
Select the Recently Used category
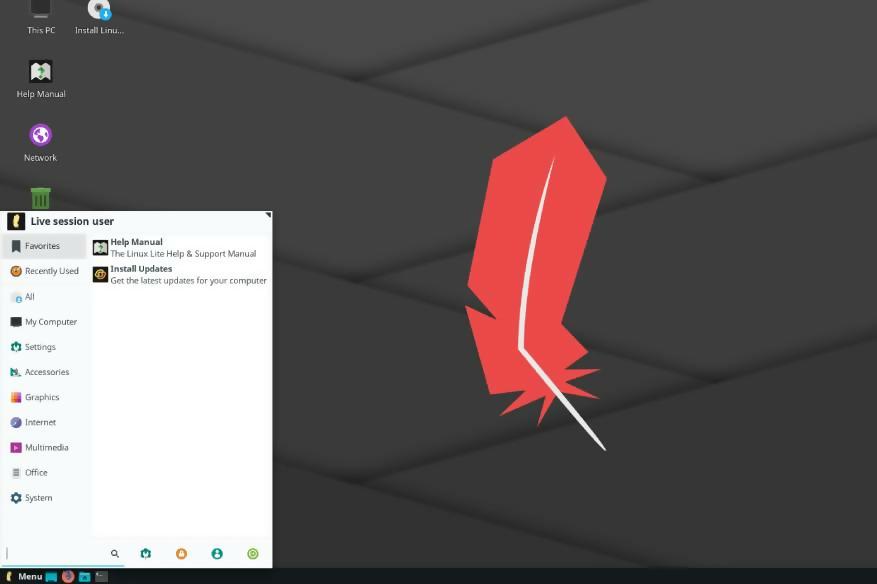(x=44, y=271)
